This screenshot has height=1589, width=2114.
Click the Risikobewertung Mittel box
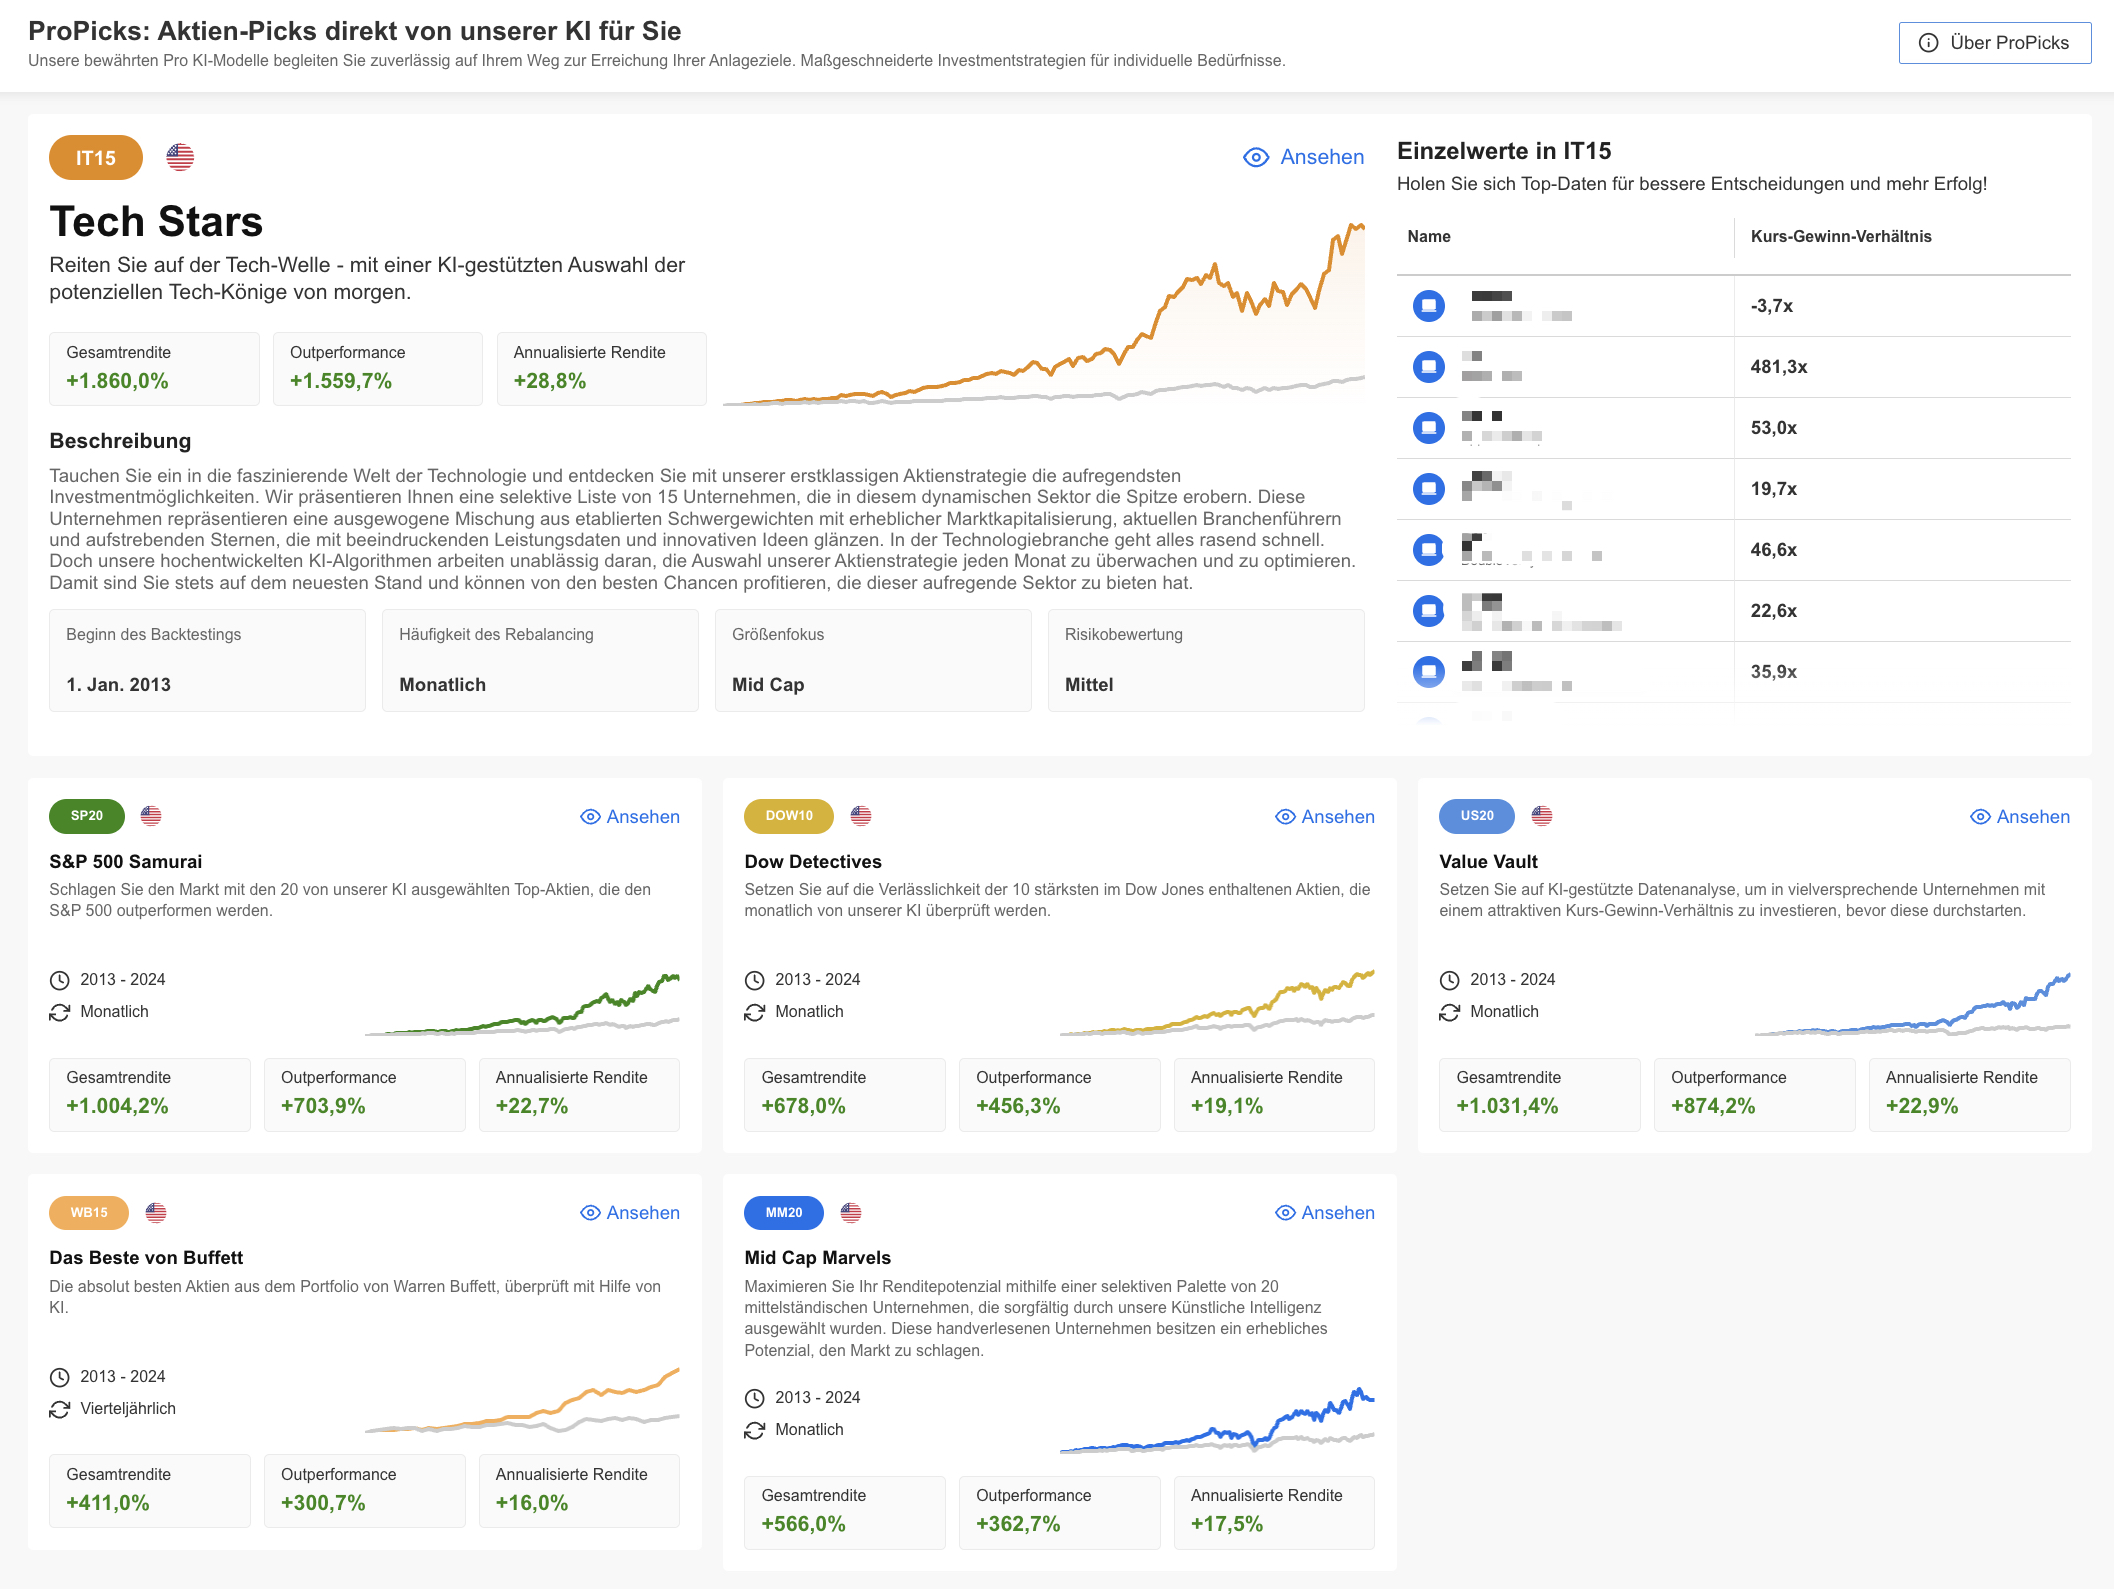click(1206, 661)
